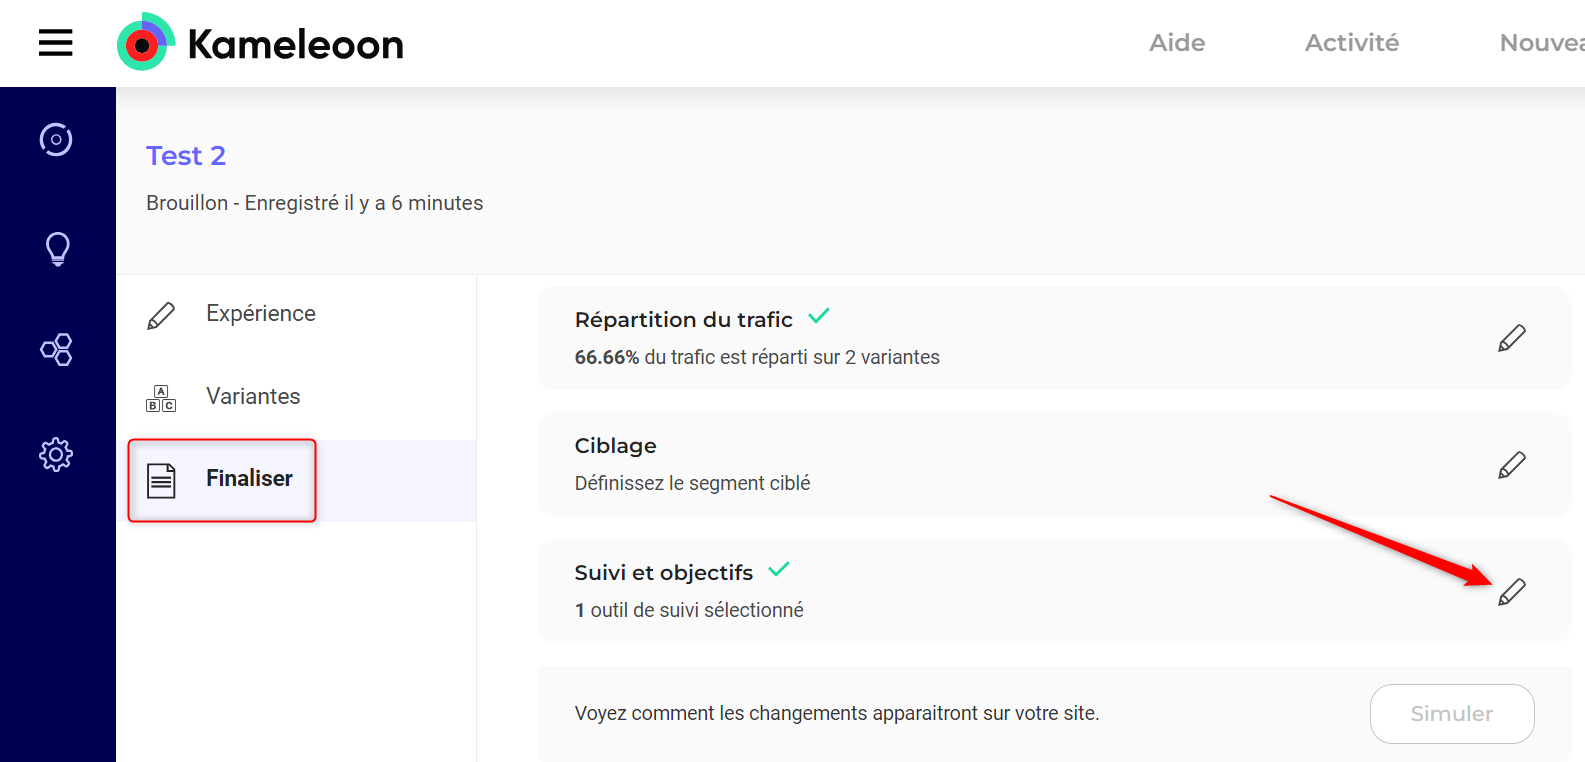Open the lightbulb ideas section in sidebar
The height and width of the screenshot is (762, 1585).
[57, 248]
